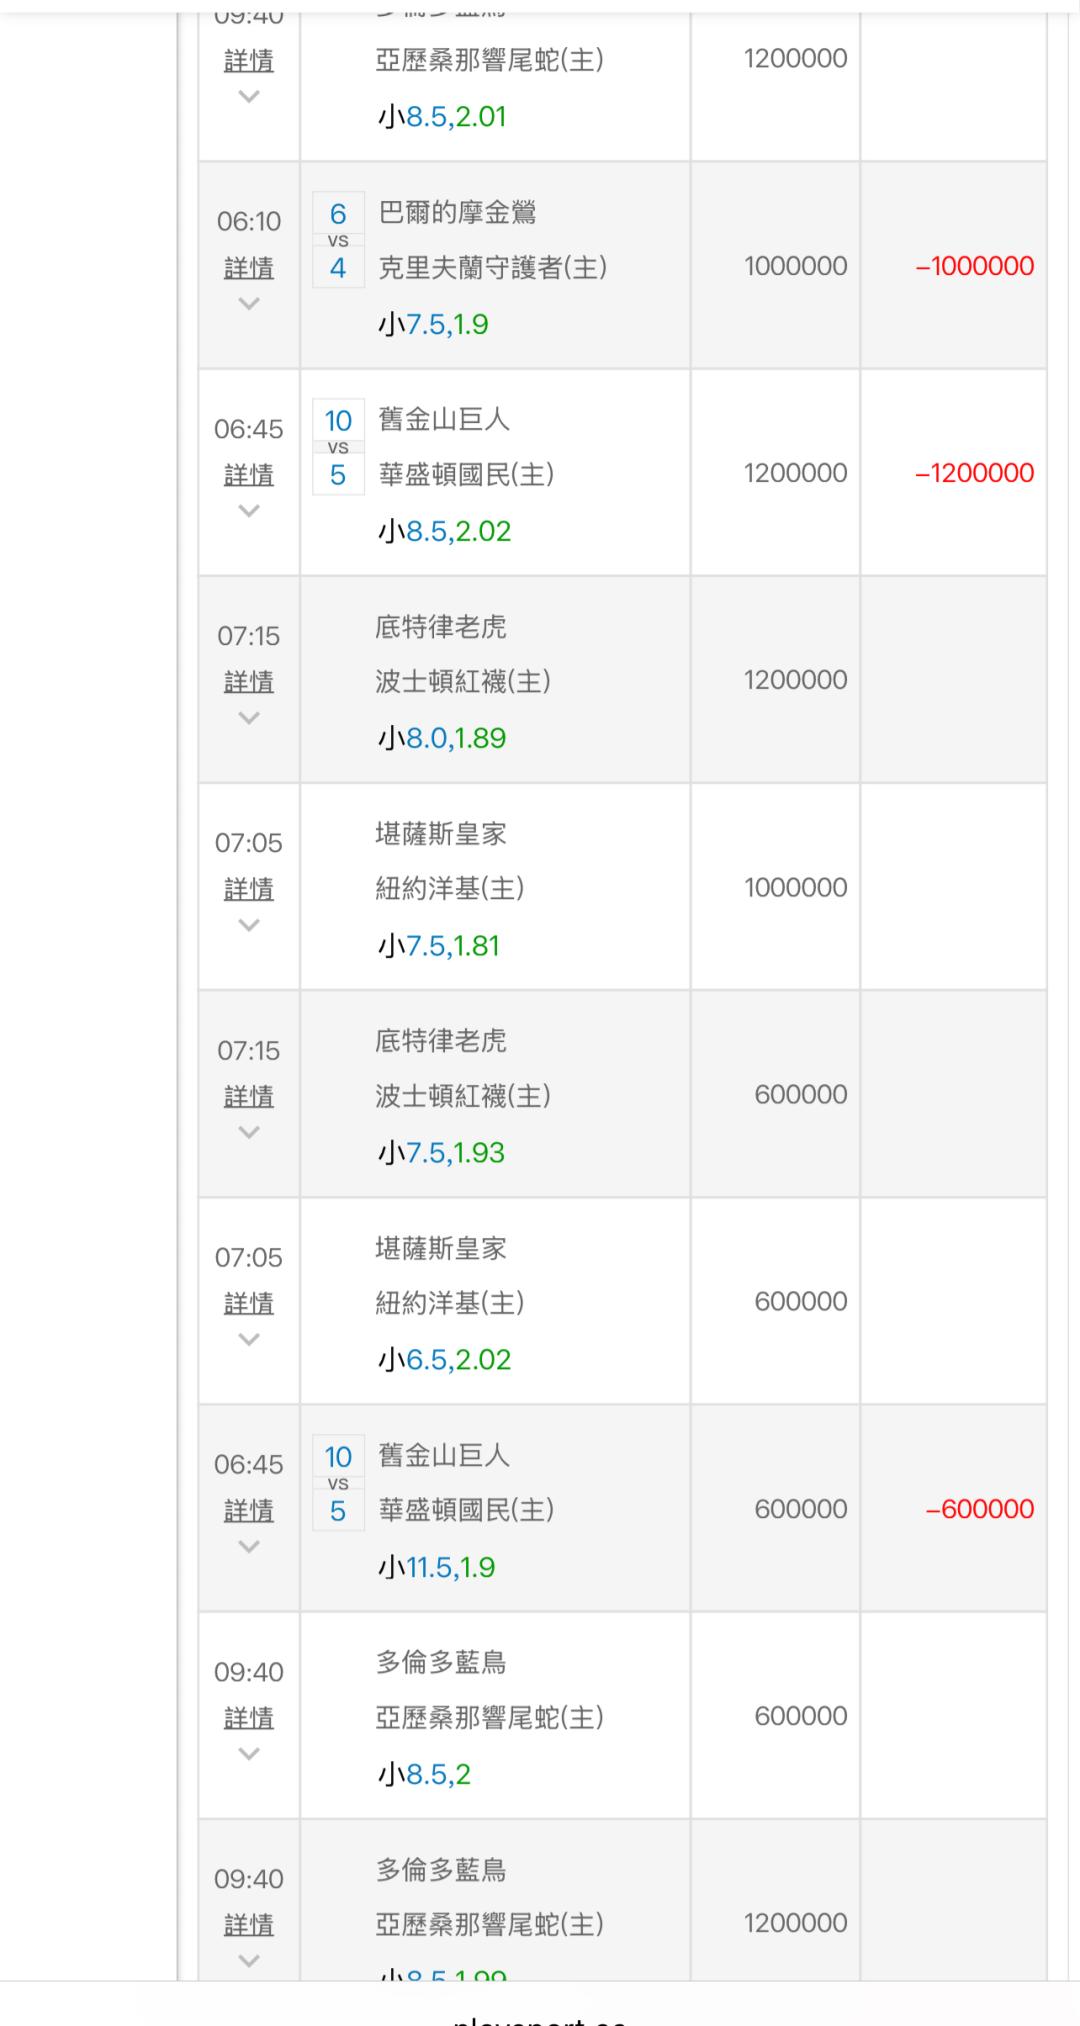Viewport: 1080px width, 2026px height.
Task: Expand the chevron under the 06:10 Baltimore game
Action: point(249,304)
